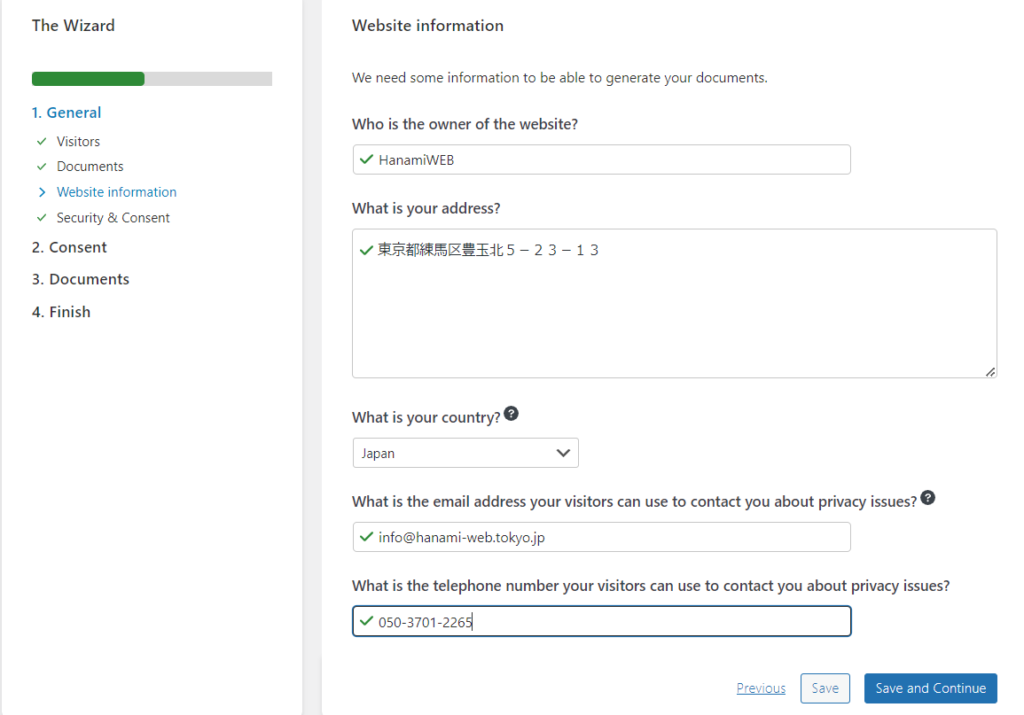The width and height of the screenshot is (1024, 715).
Task: Click green checkmark next to Documents step
Action: (41, 166)
